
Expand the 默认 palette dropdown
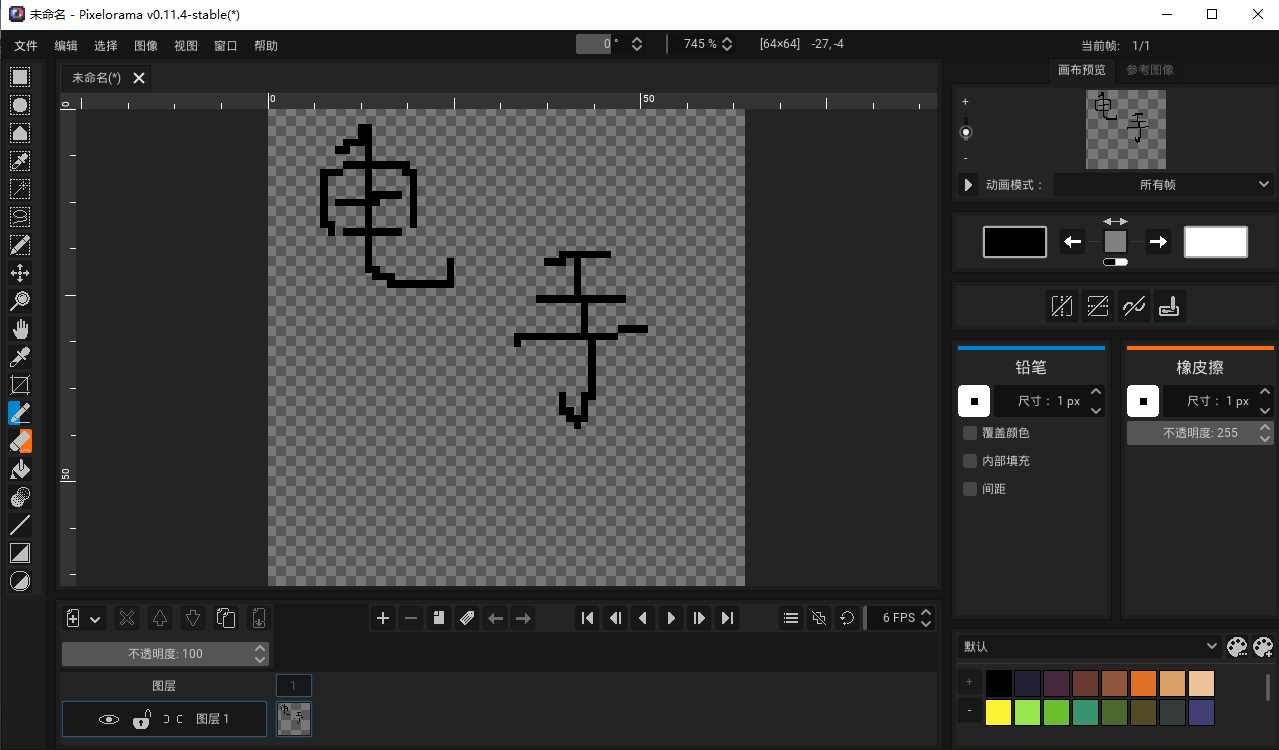(x=1089, y=647)
